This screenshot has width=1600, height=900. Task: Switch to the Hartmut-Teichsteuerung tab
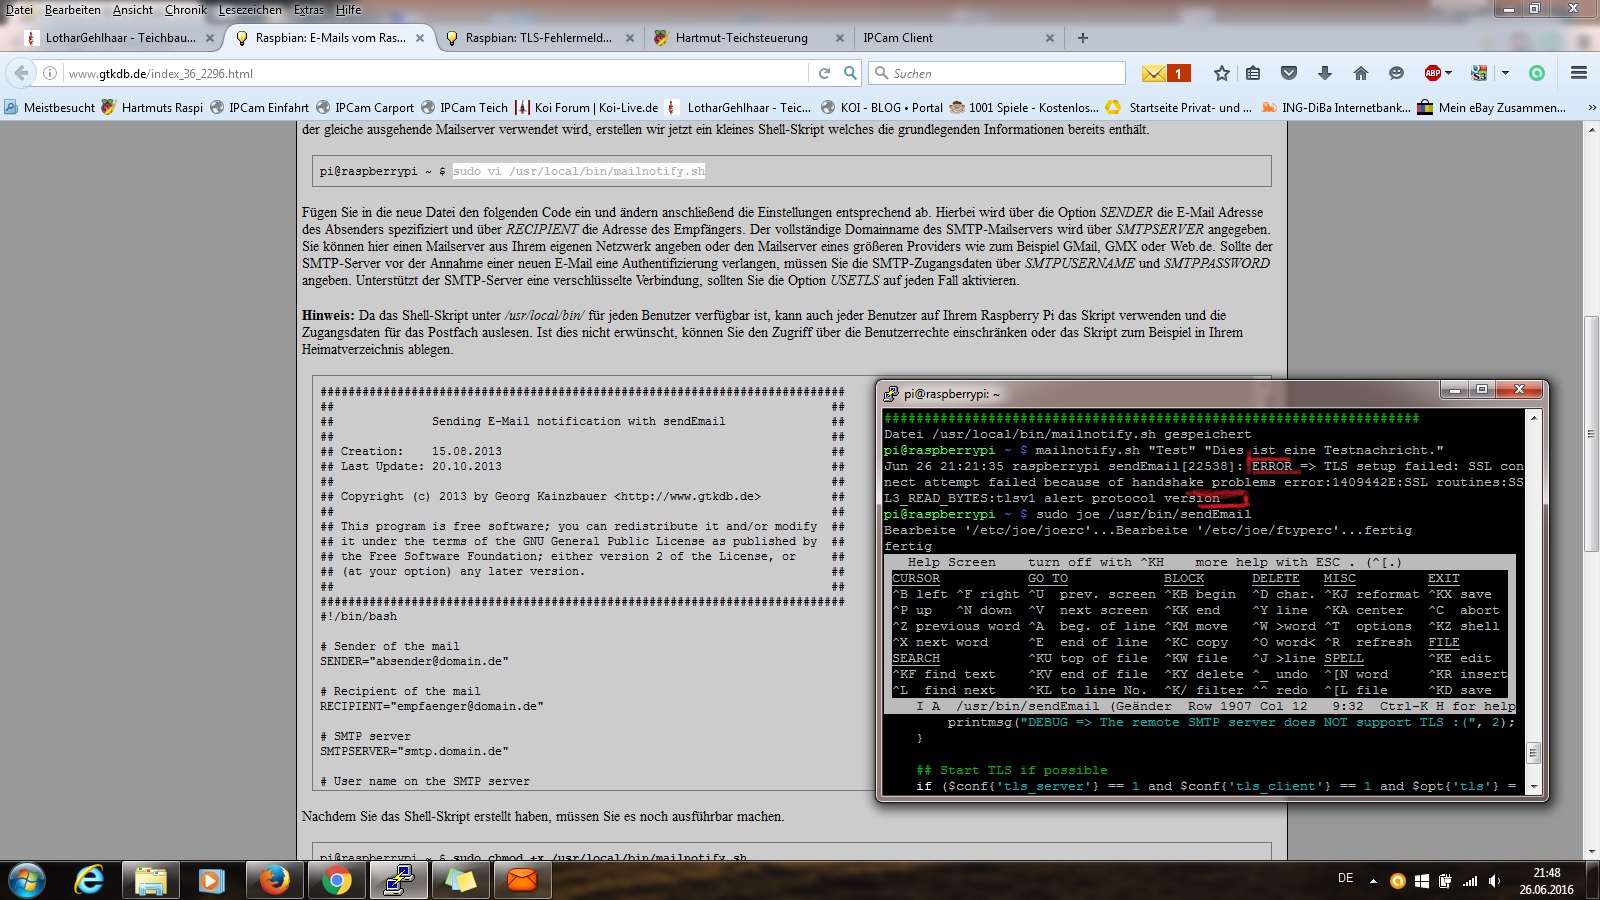(x=741, y=38)
